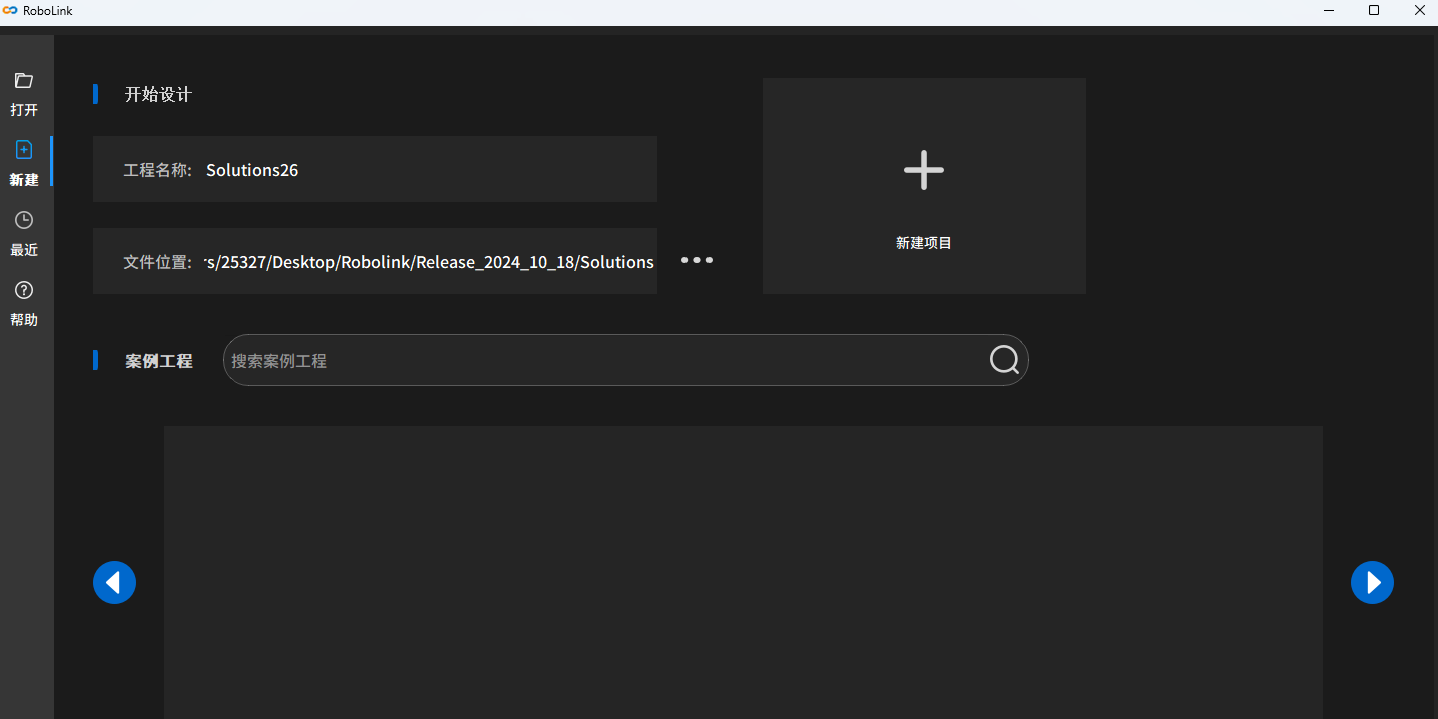Click the 开始设计 heading
Viewport: 1438px width, 719px height.
click(x=158, y=95)
